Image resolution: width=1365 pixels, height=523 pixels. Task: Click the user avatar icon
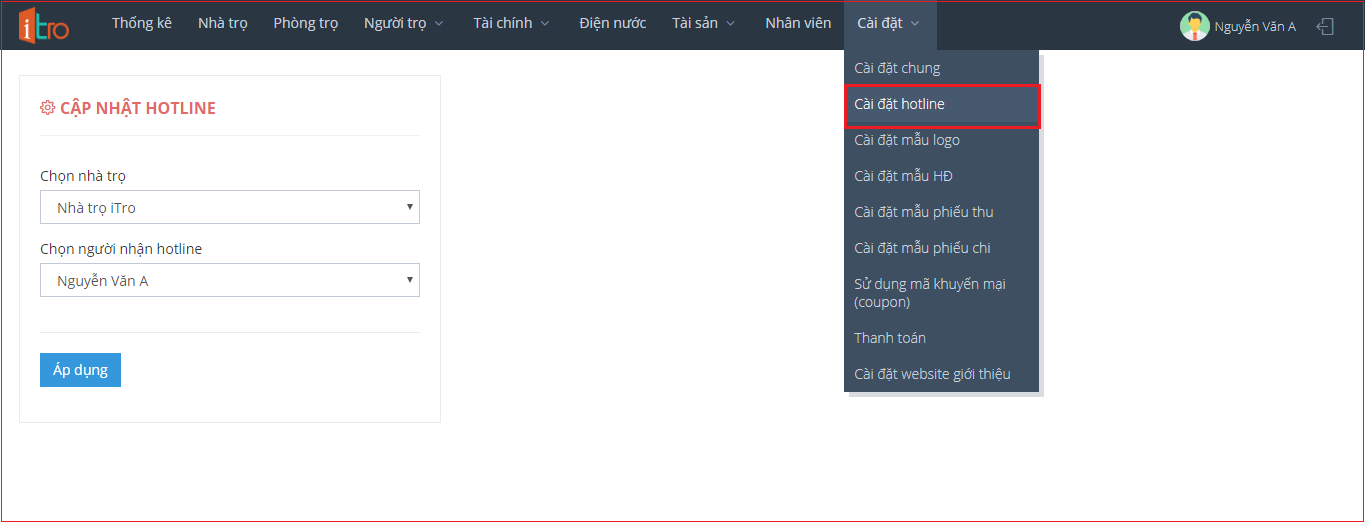[1194, 26]
